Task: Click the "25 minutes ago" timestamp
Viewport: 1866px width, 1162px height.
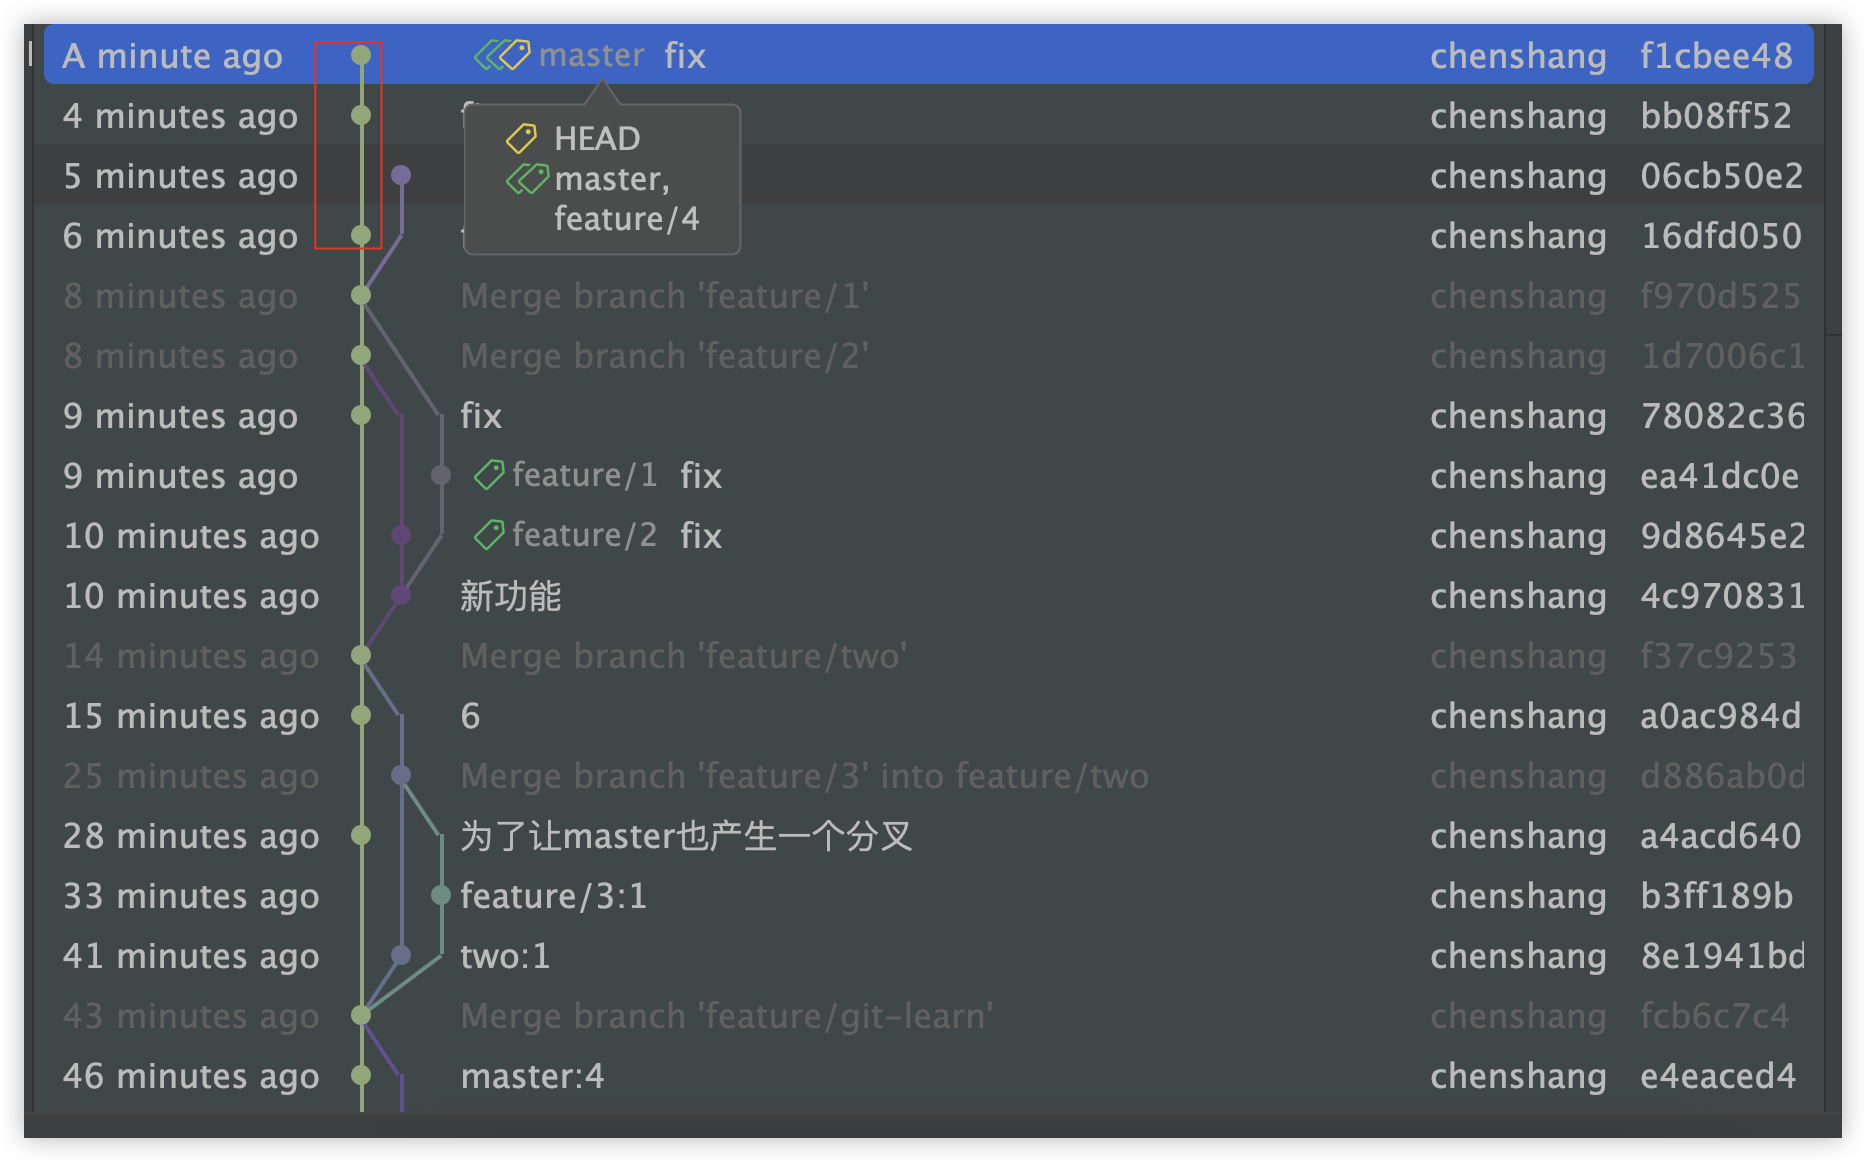Action: (x=191, y=776)
